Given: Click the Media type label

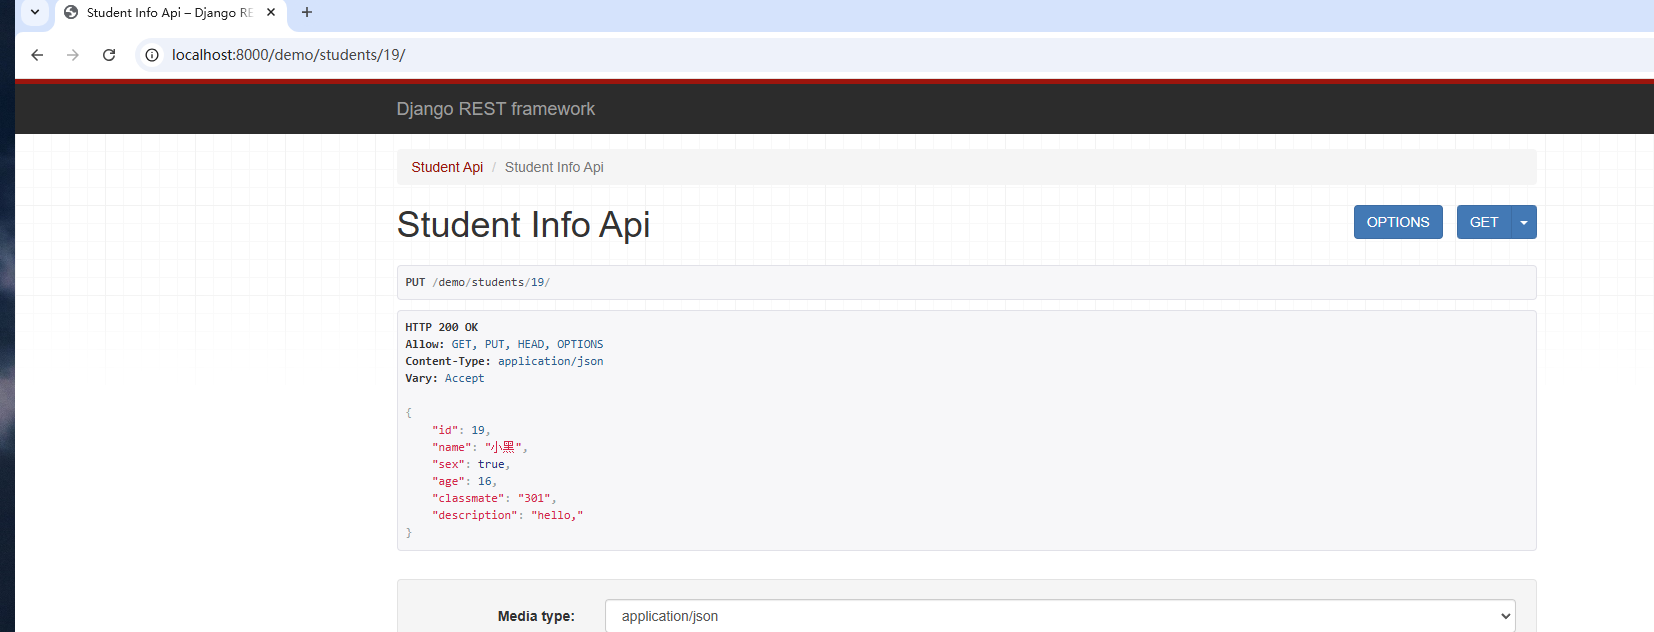Looking at the screenshot, I should click(536, 616).
